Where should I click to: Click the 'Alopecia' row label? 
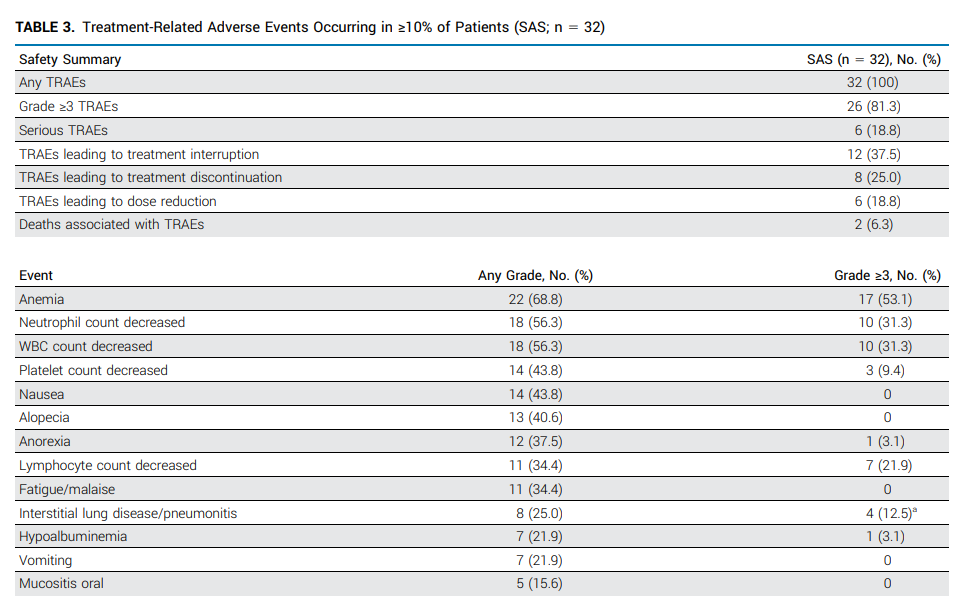[x=44, y=417]
